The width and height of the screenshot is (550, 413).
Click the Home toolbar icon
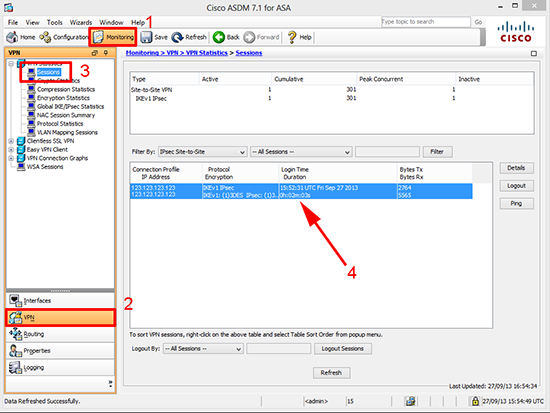(12, 37)
